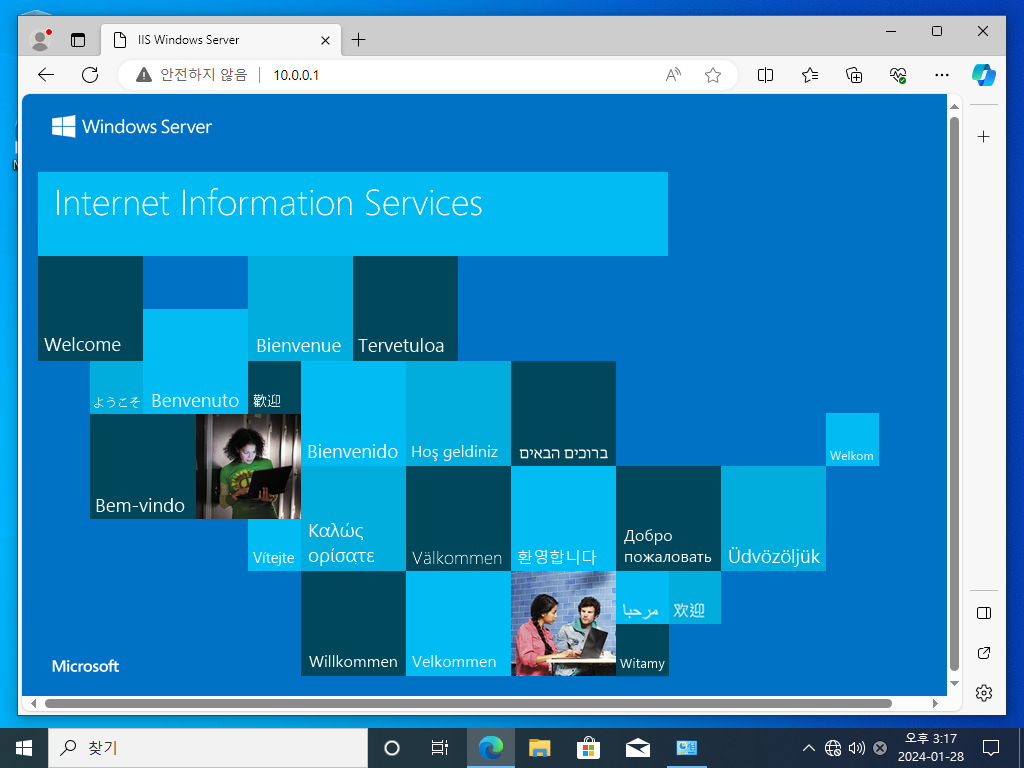Add this page to favorites star
This screenshot has width=1024, height=768.
[x=712, y=75]
